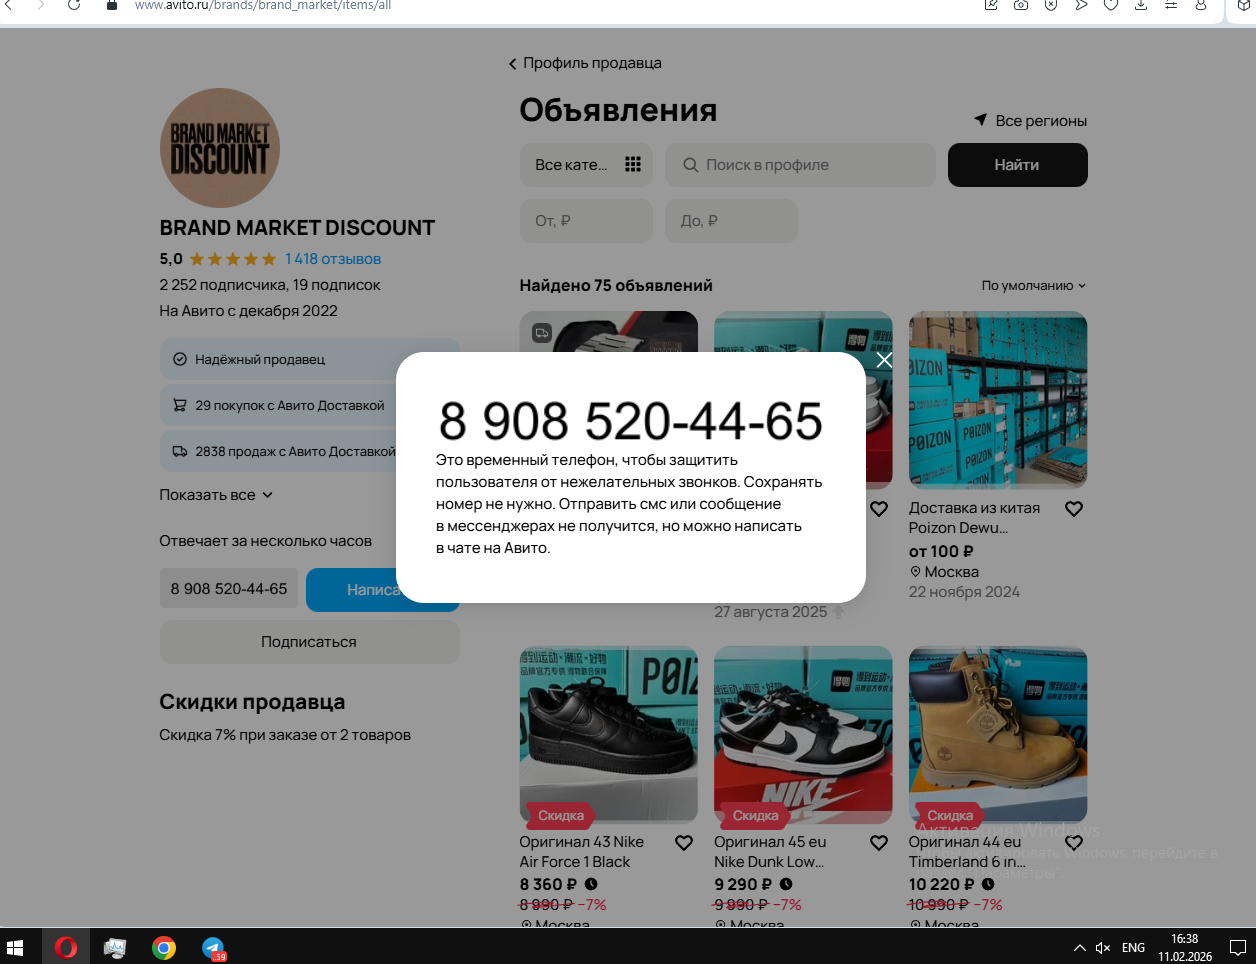Open the Timberland boots listing thumbnail
Image resolution: width=1256 pixels, height=964 pixels.
tap(997, 735)
